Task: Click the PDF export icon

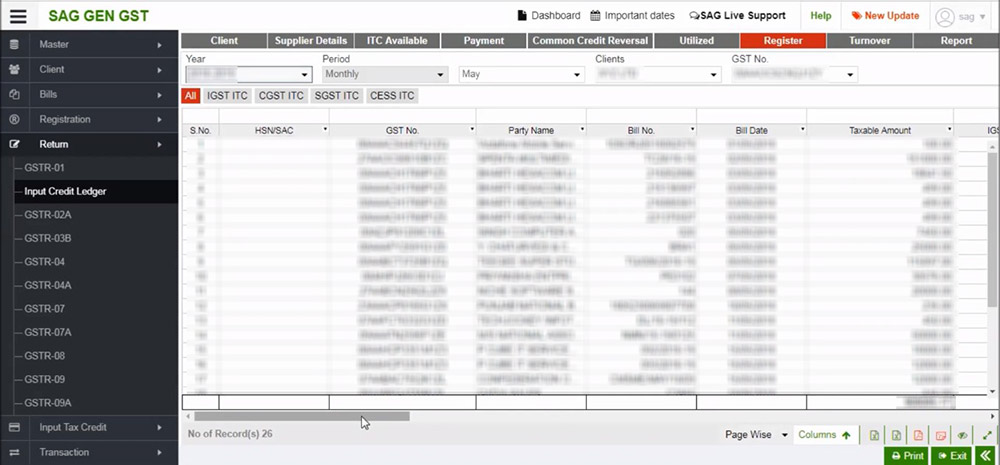Action: point(918,435)
